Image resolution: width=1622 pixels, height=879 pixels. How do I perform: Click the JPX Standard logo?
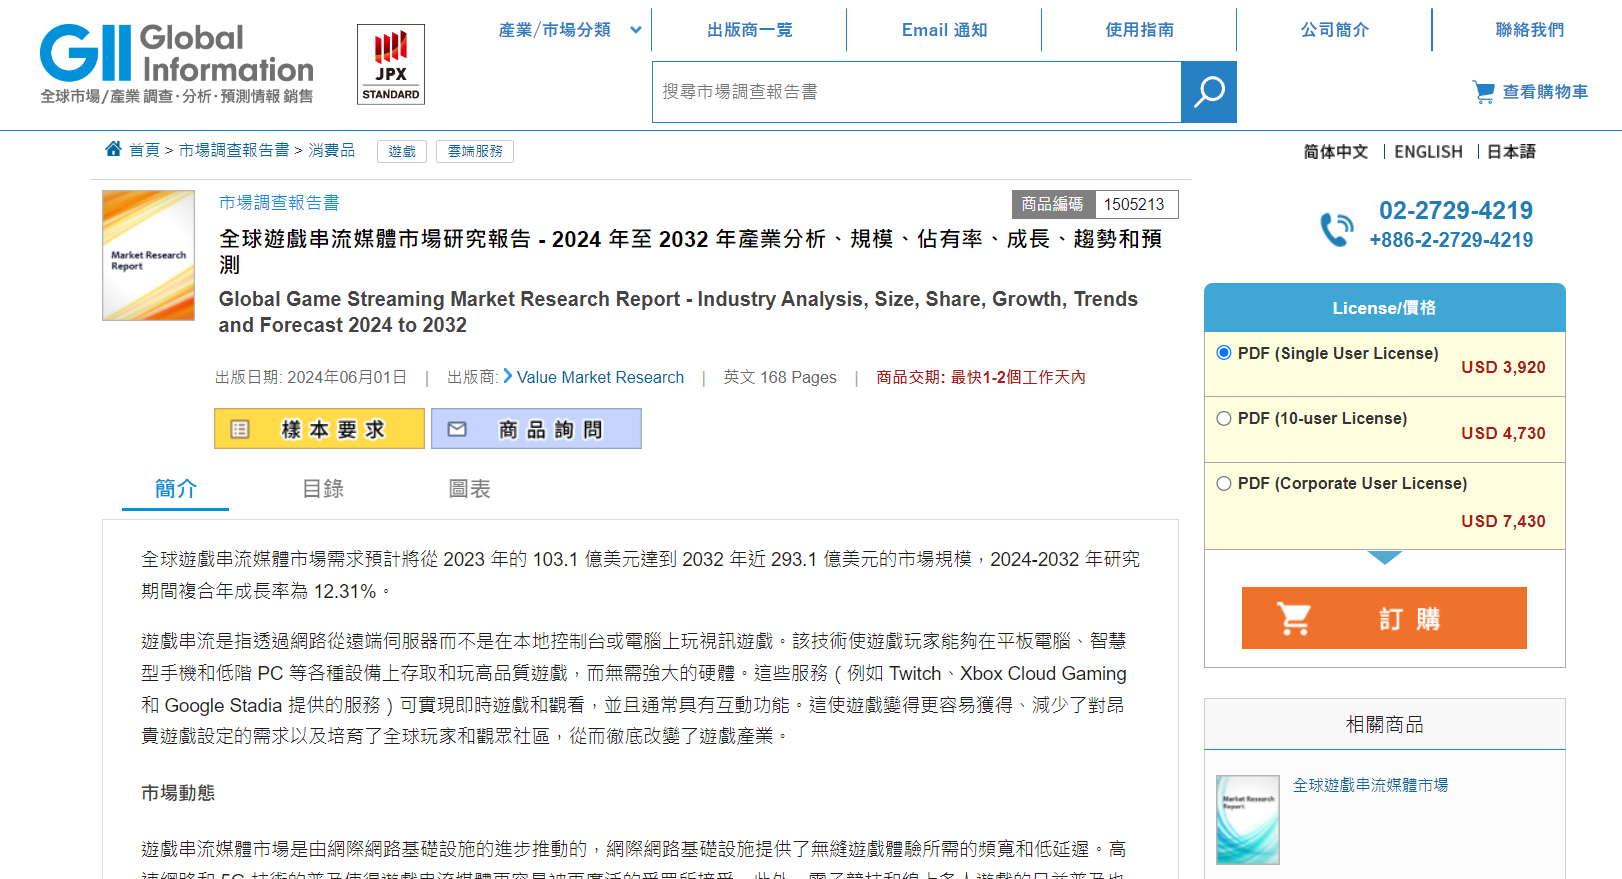pos(391,65)
